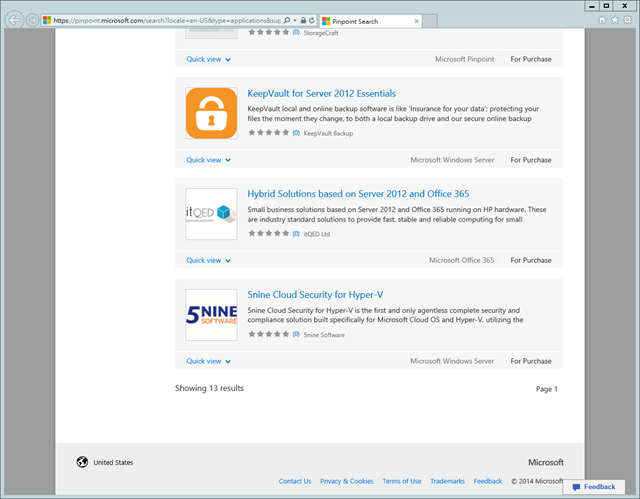Open KeepVault for Server 2012 Essentials link
This screenshot has width=640, height=499.
point(322,93)
